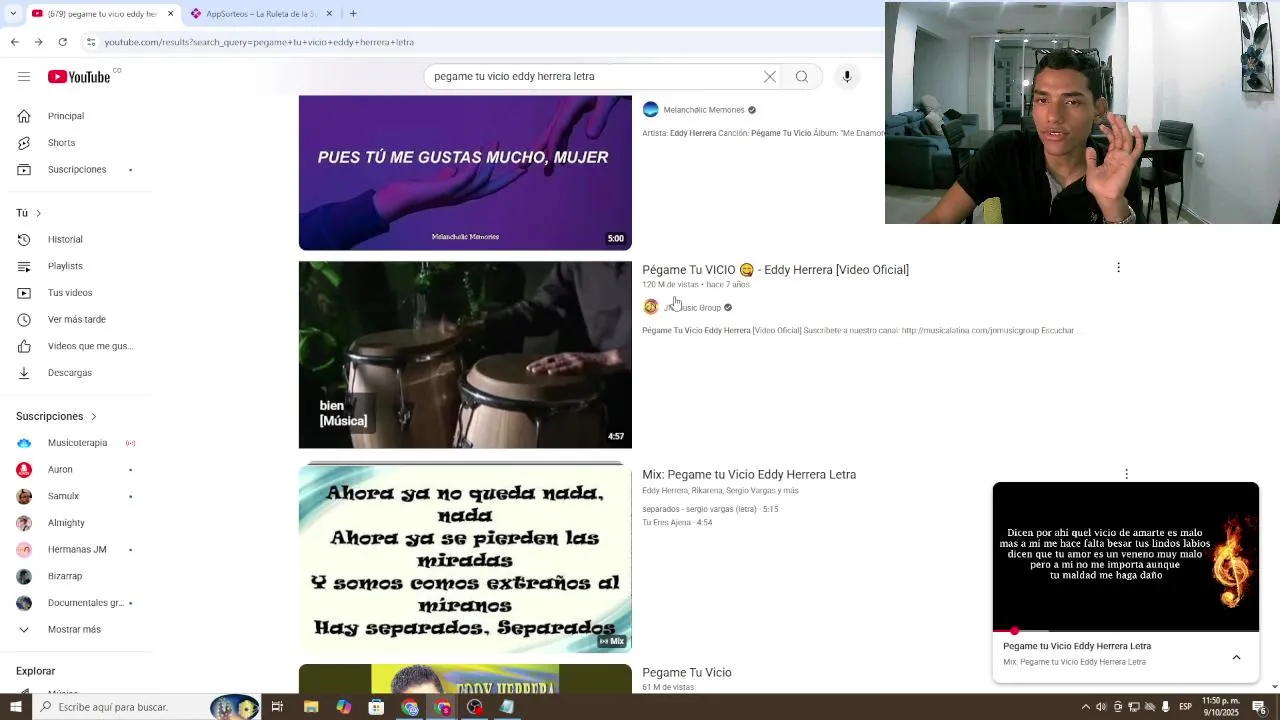Screen dimensions: 1280x720
Task: Go forward in the browser
Action: point(38,42)
